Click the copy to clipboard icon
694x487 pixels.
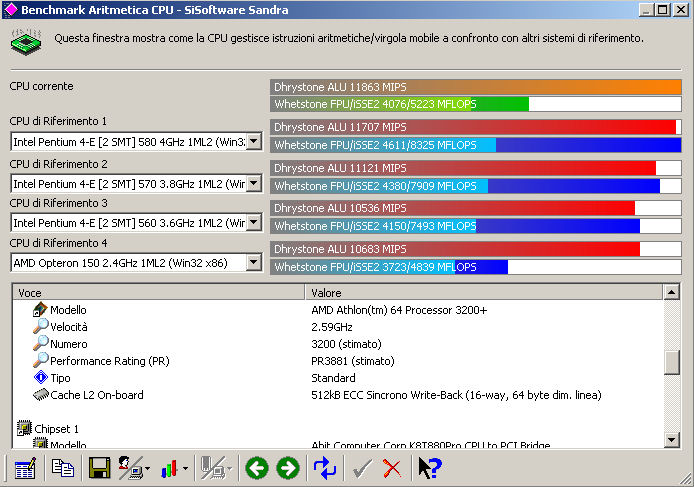click(62, 468)
